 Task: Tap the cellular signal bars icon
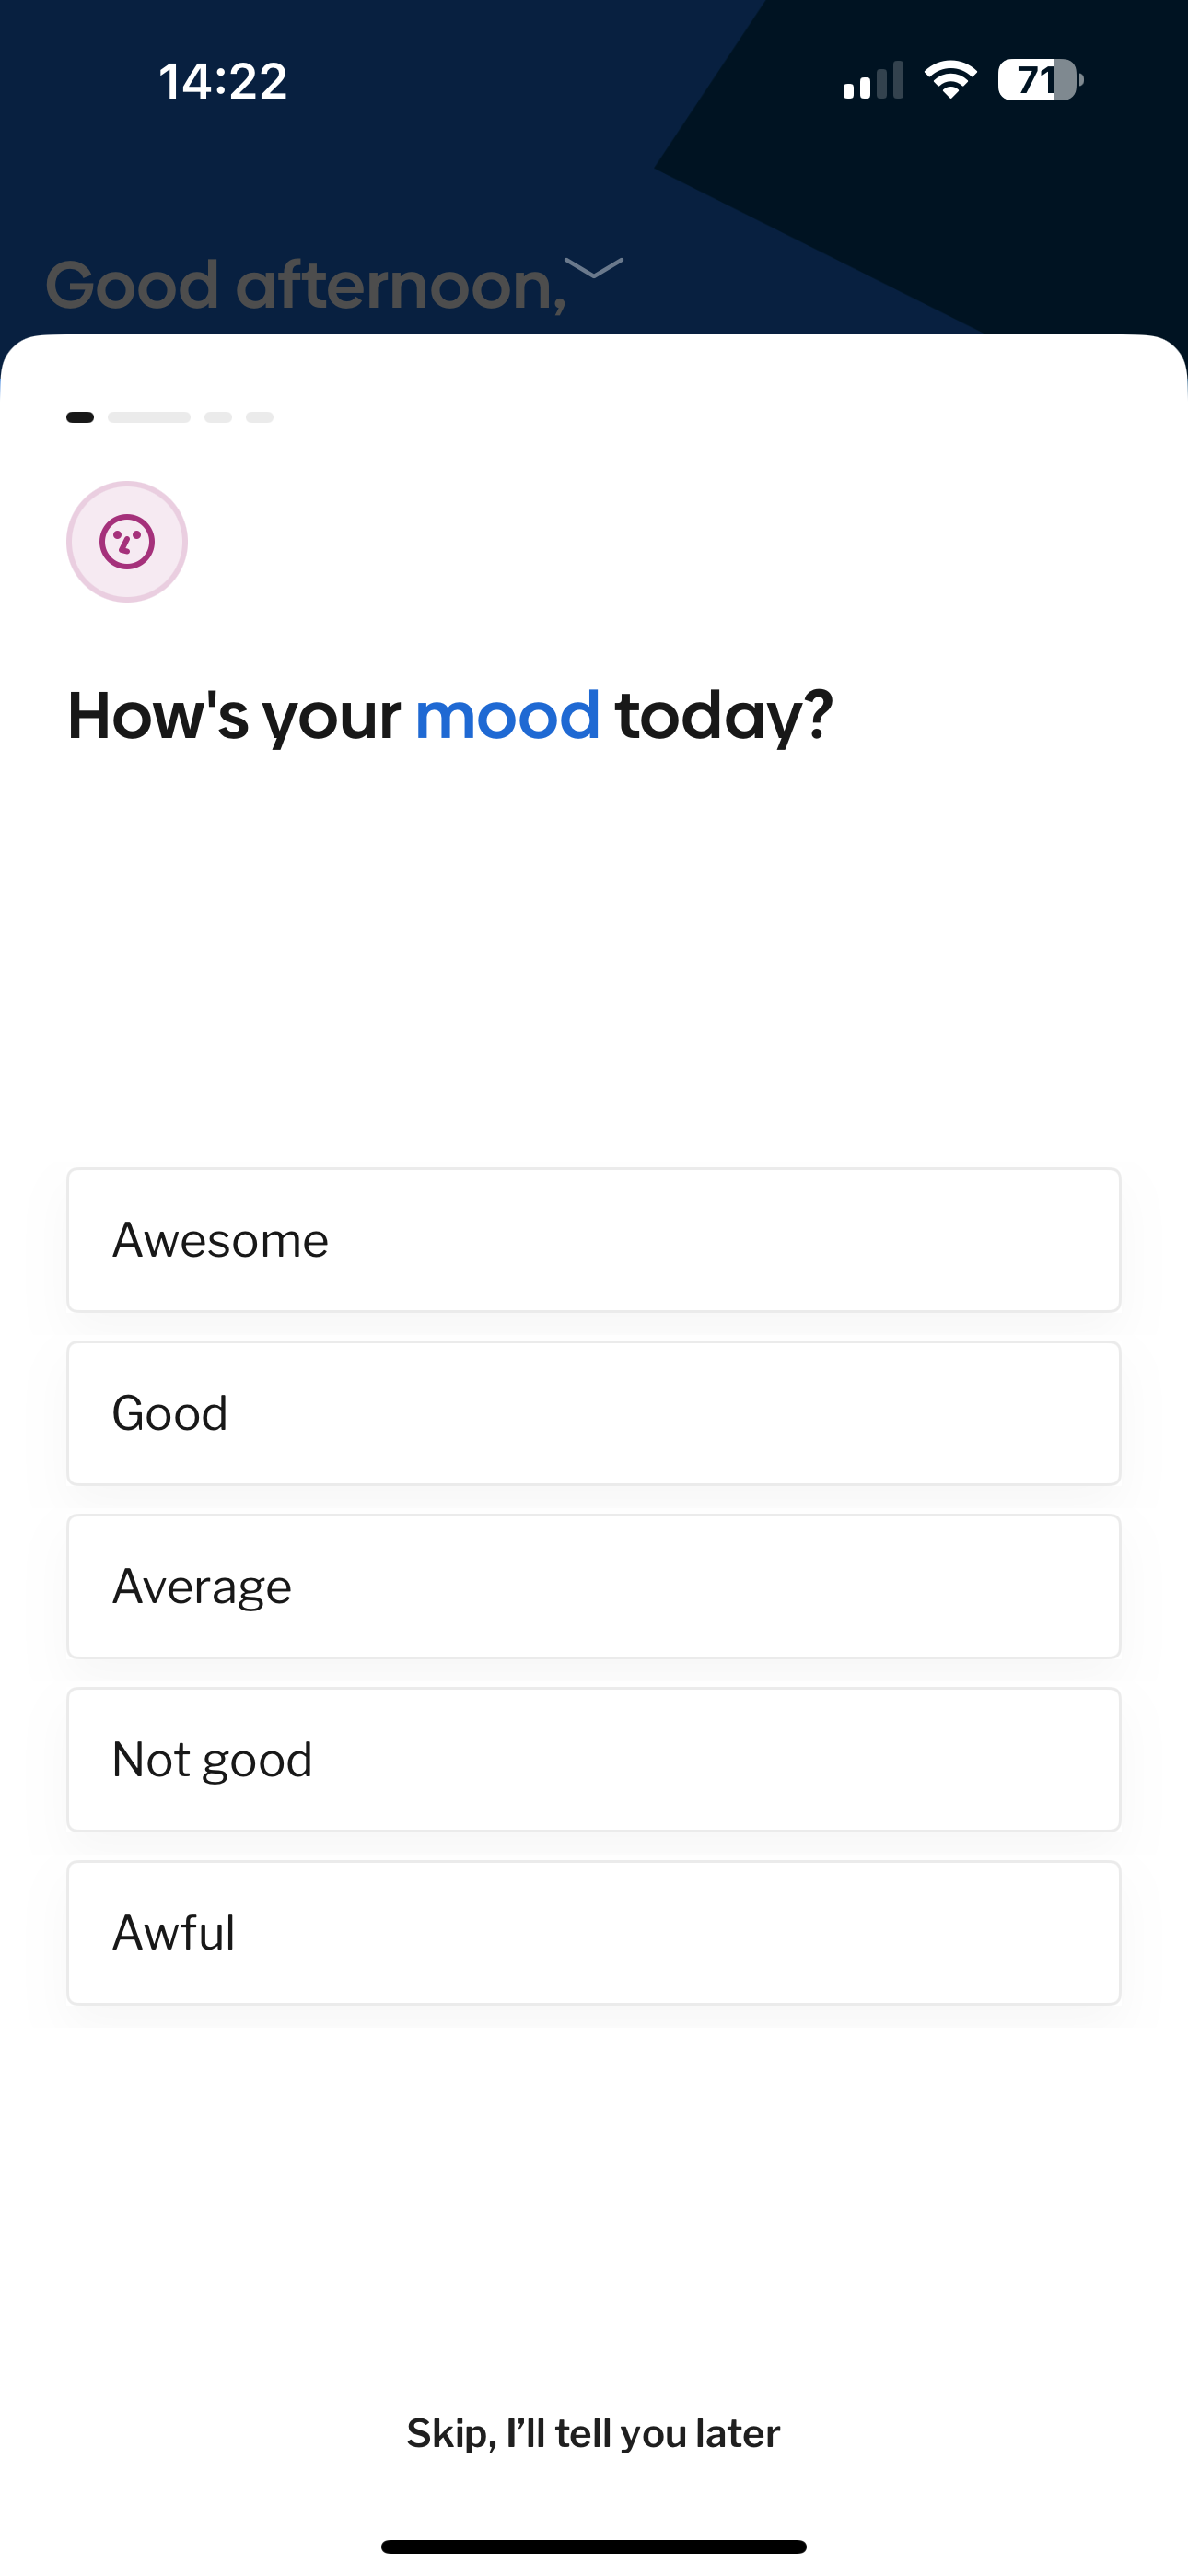[873, 80]
